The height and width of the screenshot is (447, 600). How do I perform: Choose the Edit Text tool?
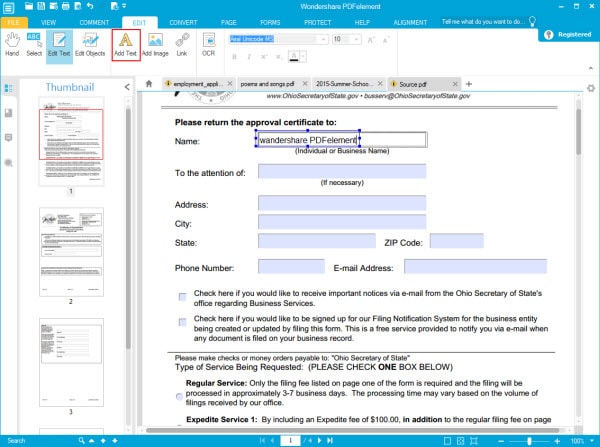click(x=59, y=45)
